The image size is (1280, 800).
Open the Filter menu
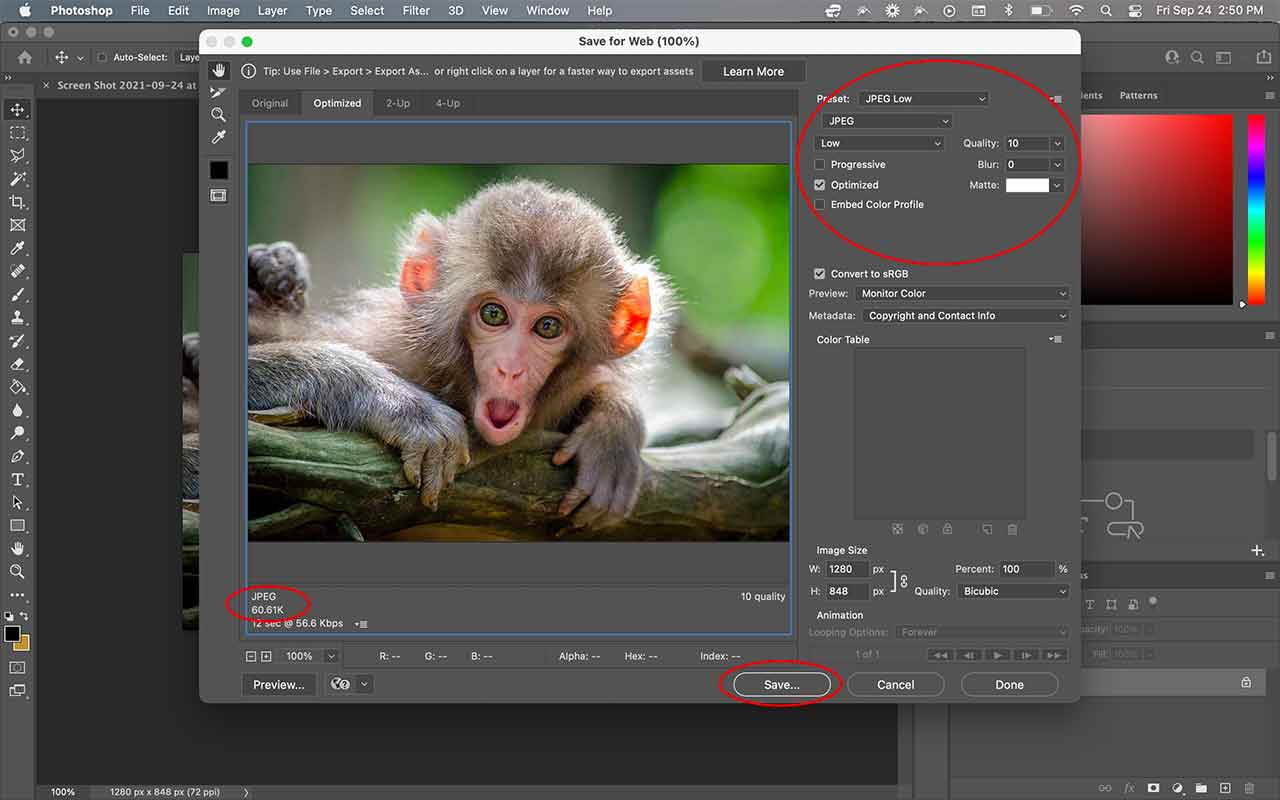416,11
